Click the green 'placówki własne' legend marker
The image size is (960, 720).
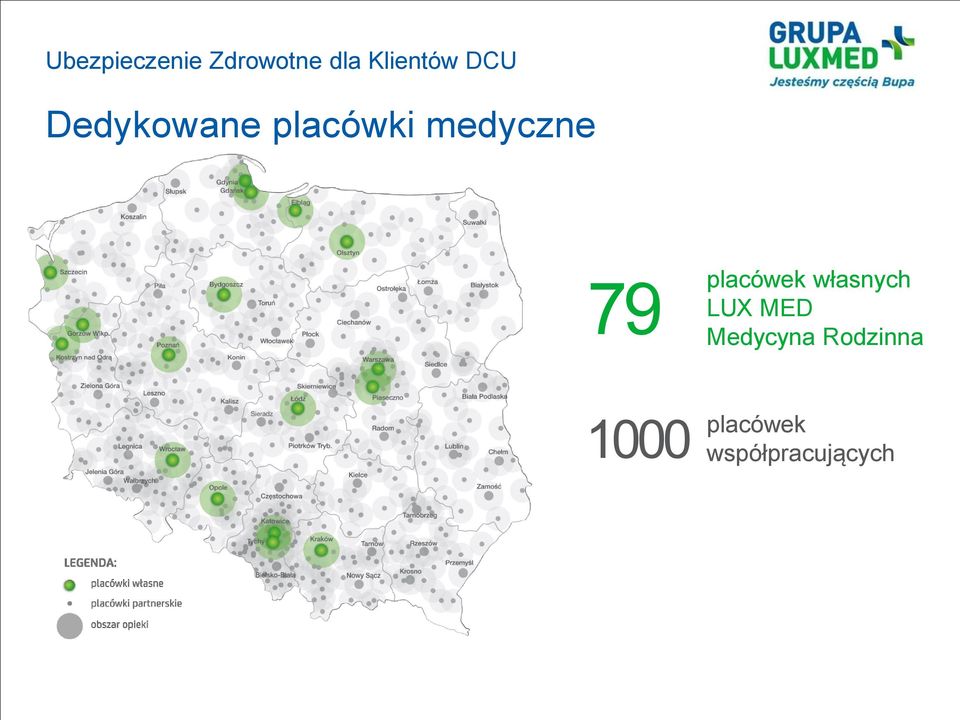pos(70,585)
